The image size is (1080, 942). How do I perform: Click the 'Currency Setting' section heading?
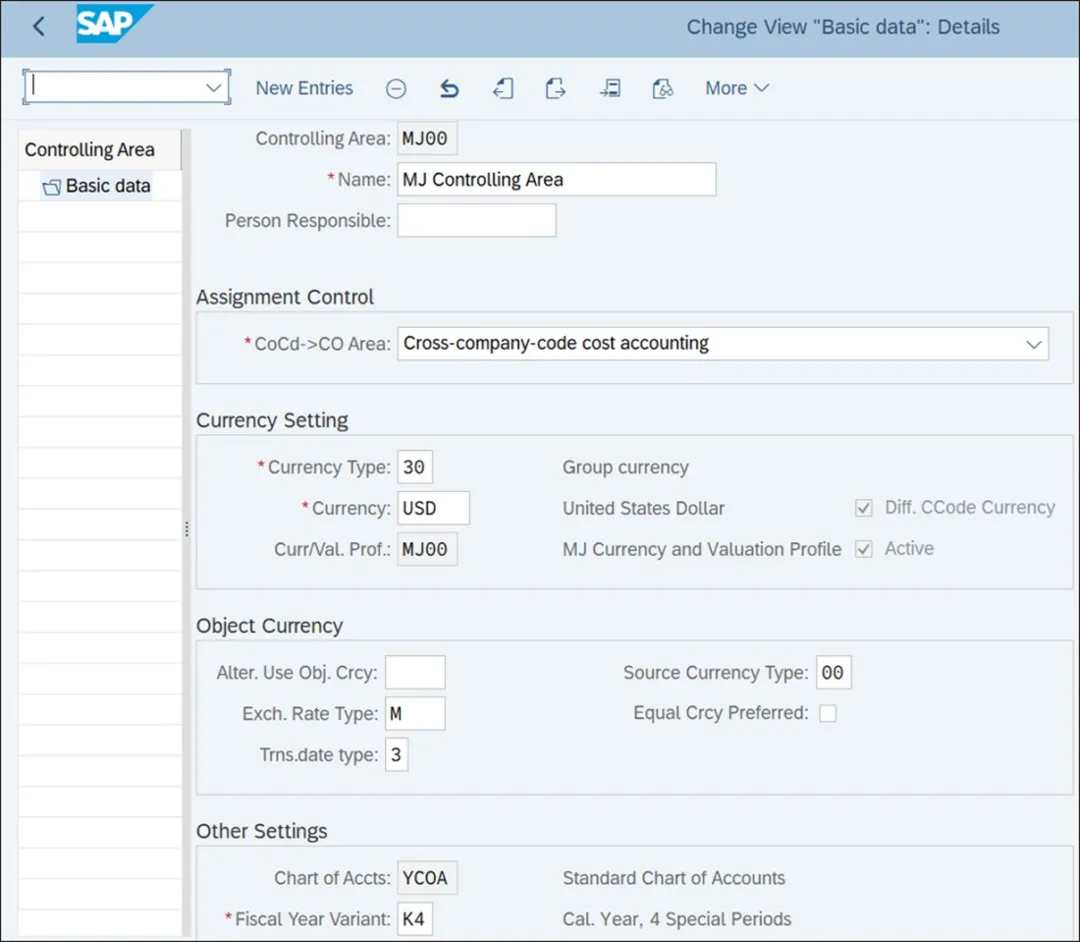[272, 420]
